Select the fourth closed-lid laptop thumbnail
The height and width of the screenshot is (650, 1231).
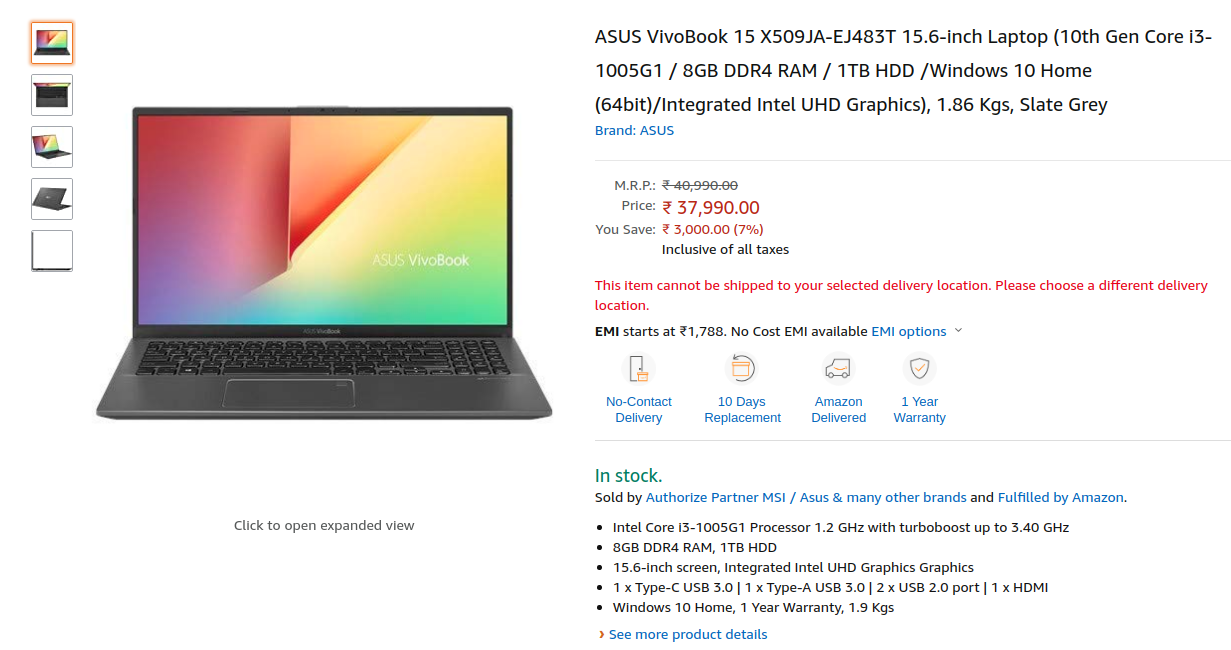pyautogui.click(x=52, y=199)
